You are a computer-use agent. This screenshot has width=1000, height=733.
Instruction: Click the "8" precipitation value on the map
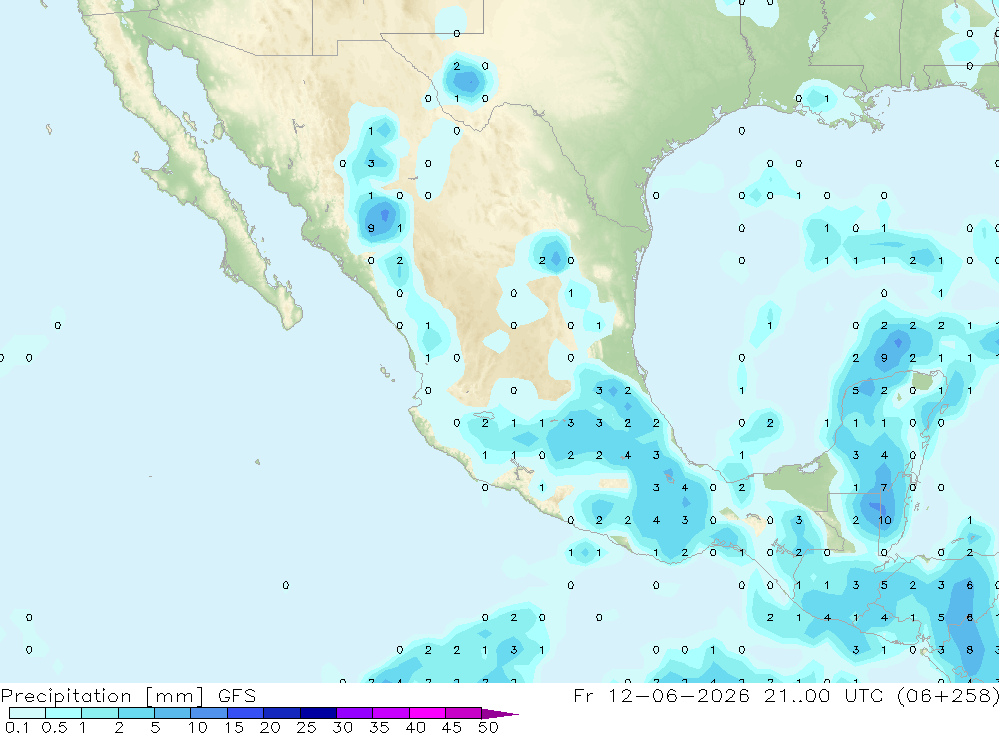[969, 650]
